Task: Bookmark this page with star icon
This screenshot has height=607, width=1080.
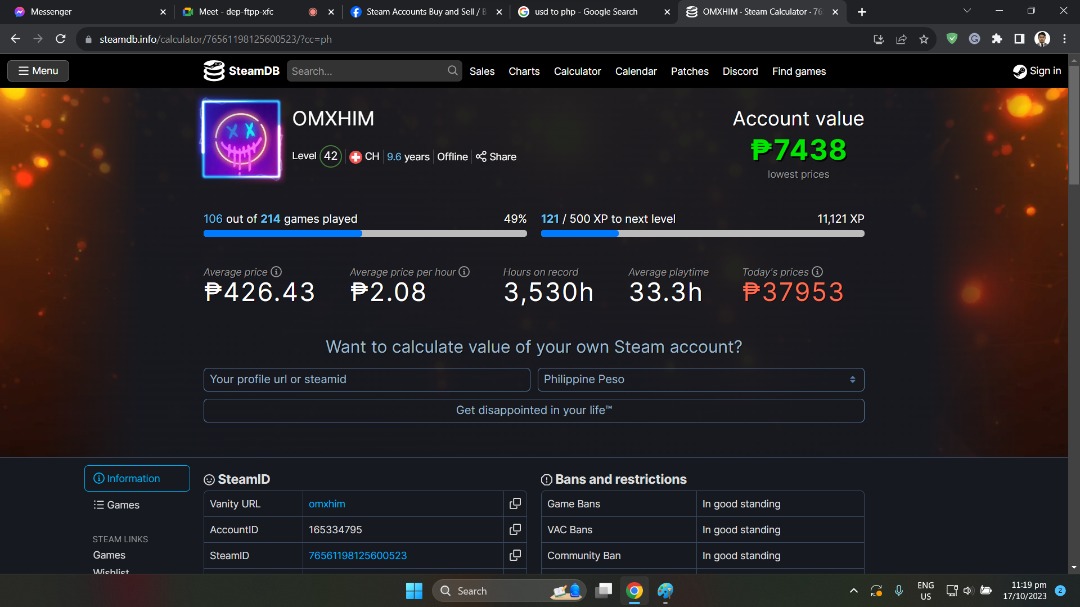Action: pos(924,39)
